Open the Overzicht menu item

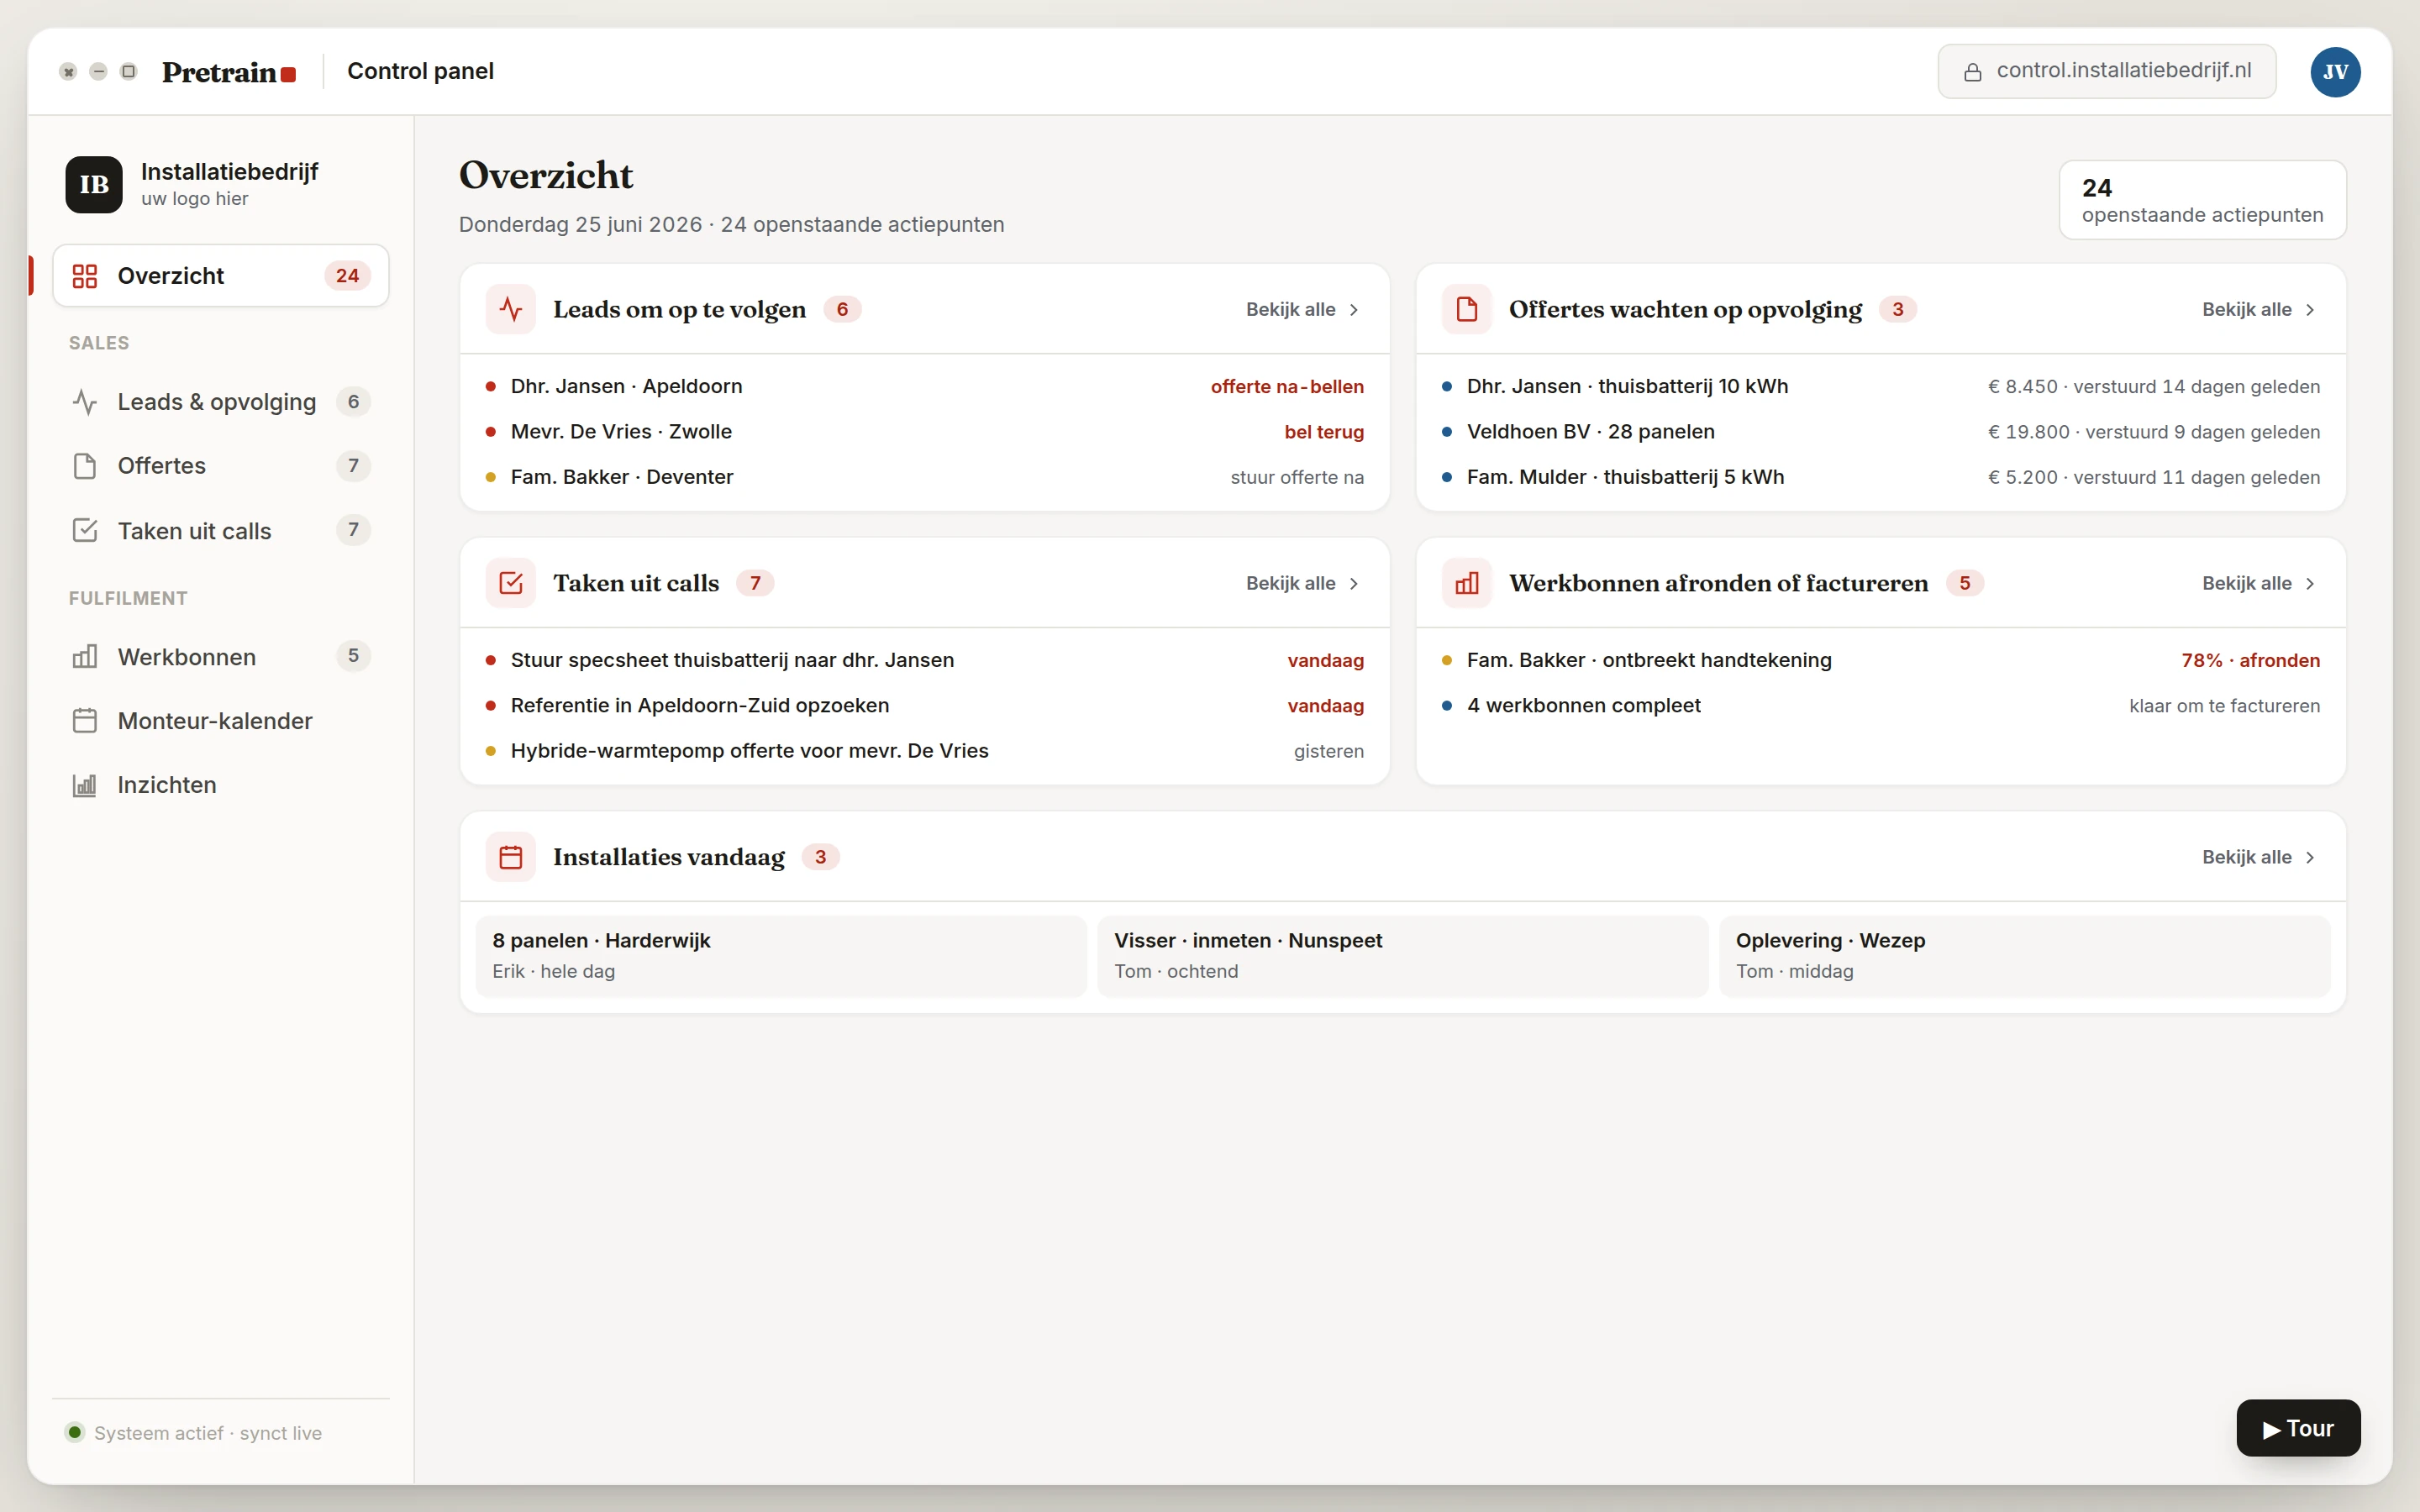click(x=221, y=276)
